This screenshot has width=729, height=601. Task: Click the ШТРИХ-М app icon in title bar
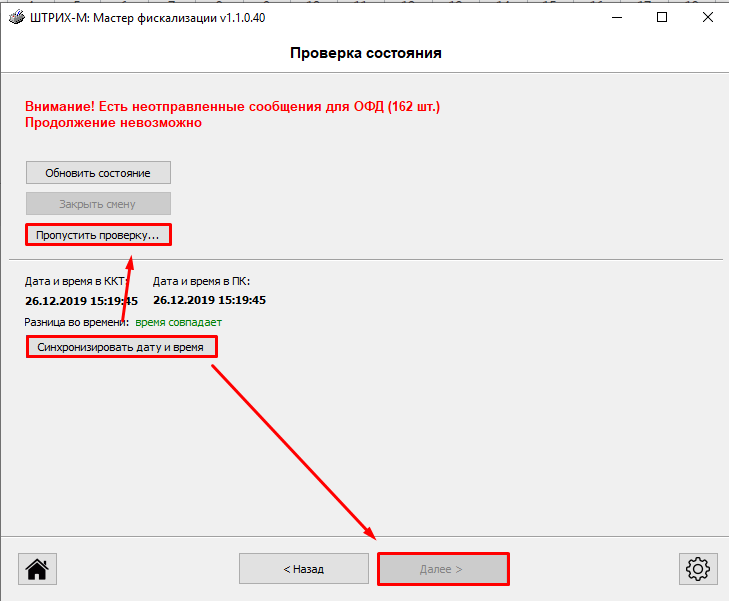click(x=16, y=18)
